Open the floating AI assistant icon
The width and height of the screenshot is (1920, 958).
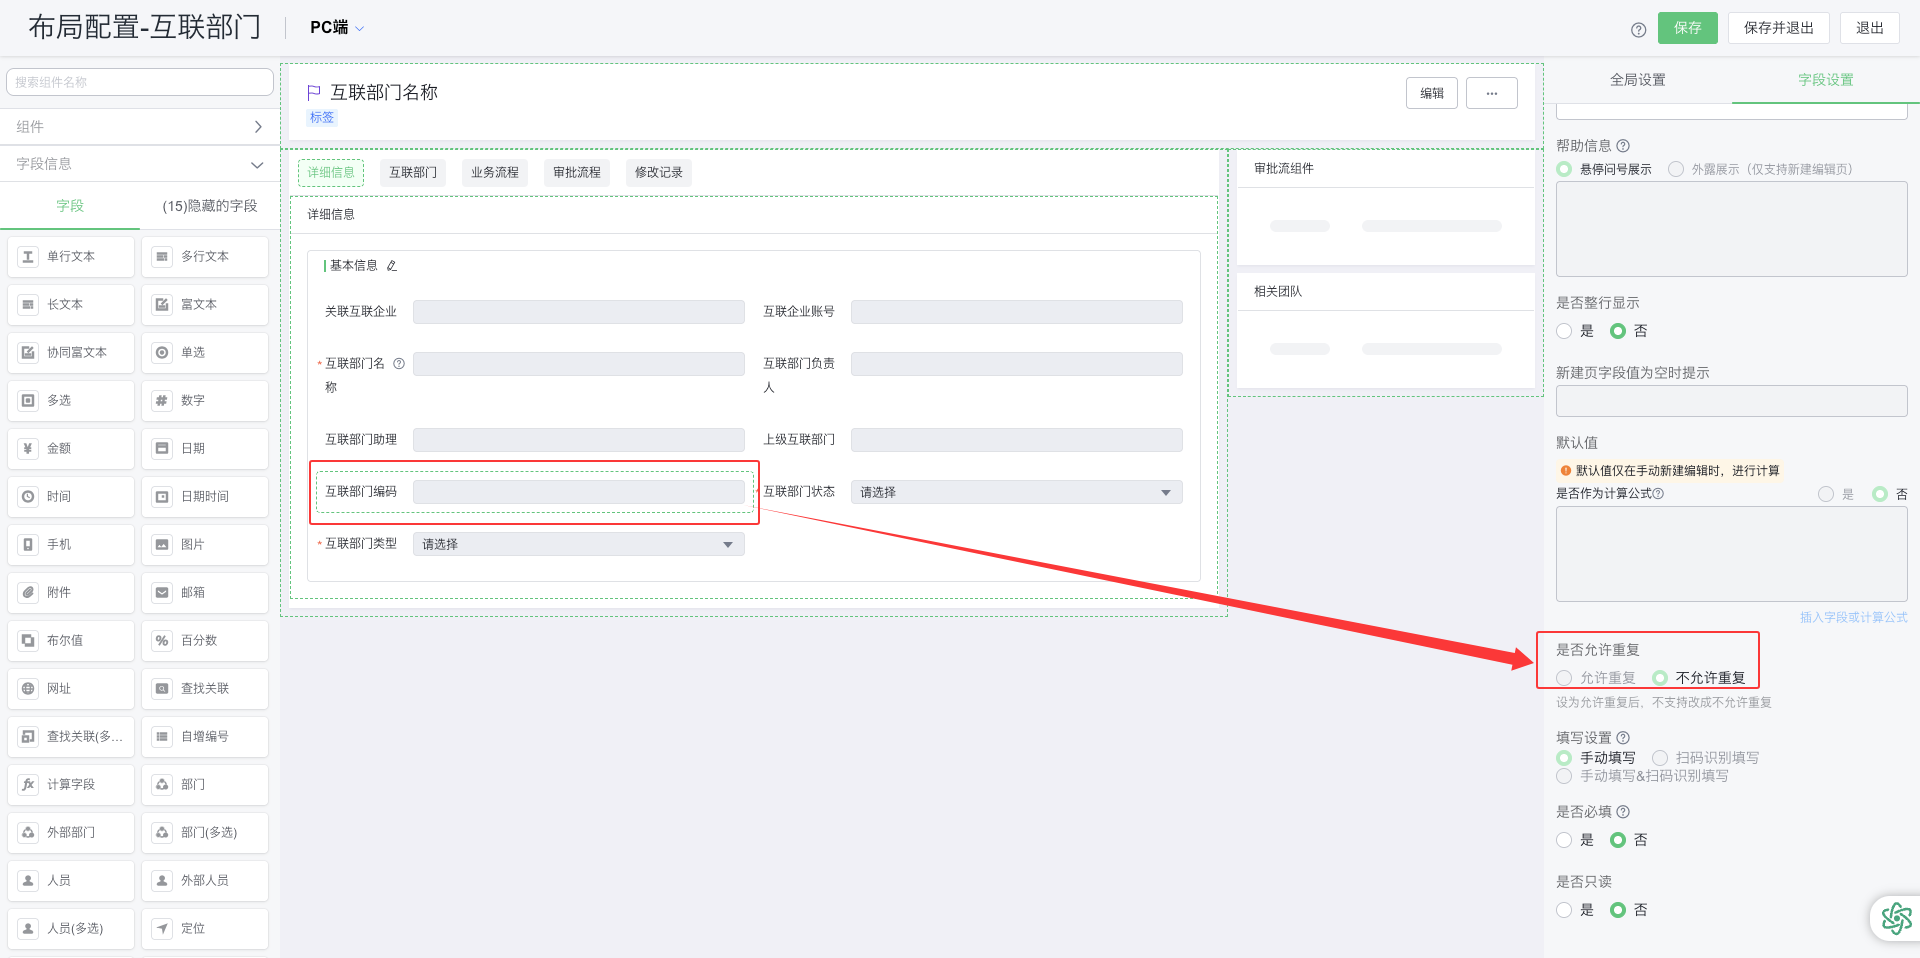(1896, 918)
